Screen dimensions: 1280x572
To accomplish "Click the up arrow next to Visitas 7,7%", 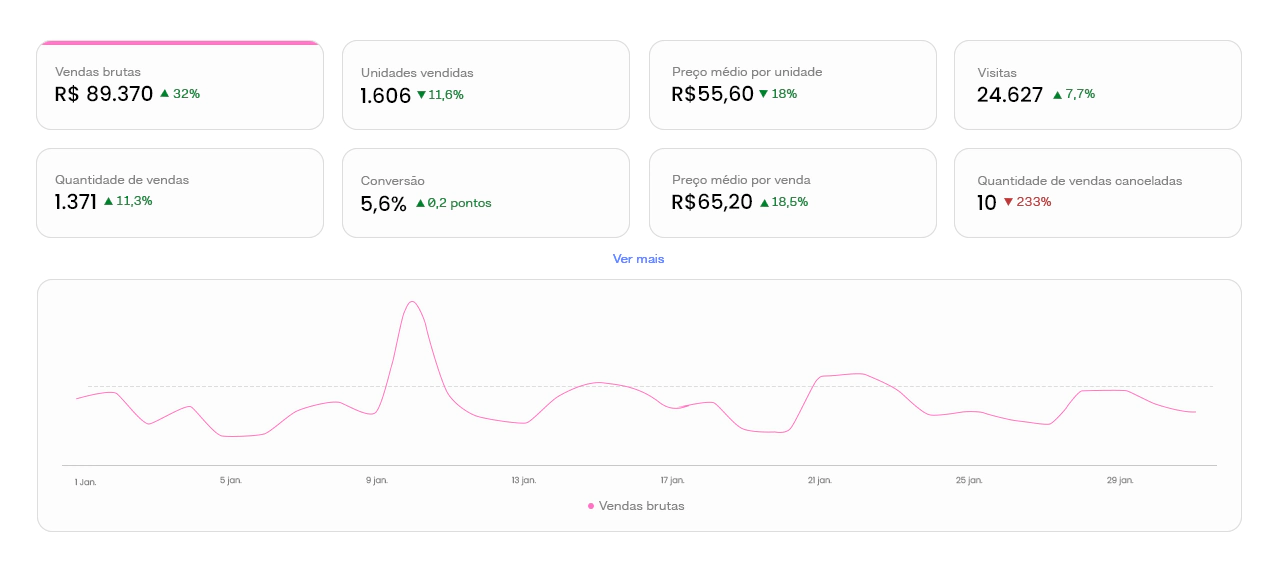I will (x=1057, y=95).
